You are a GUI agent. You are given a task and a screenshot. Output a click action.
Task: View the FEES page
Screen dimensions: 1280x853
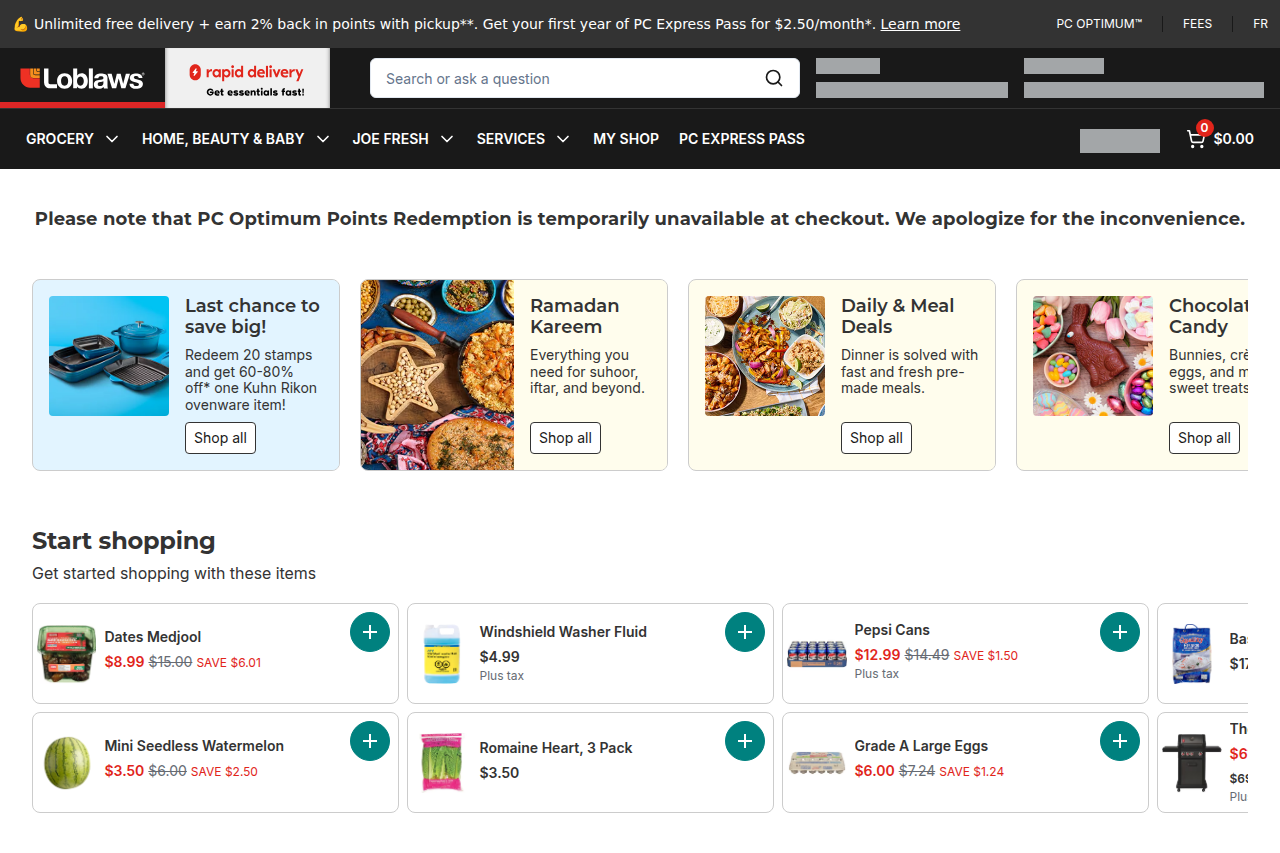[1197, 23]
